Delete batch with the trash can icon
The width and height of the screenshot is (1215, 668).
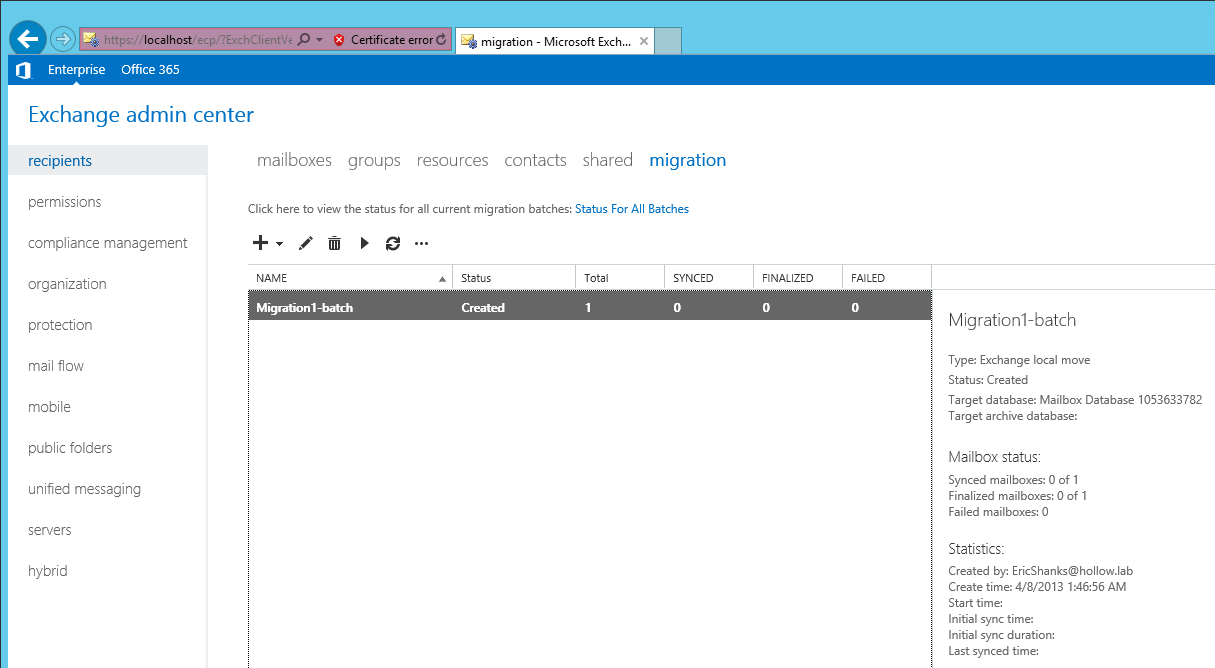click(x=335, y=243)
